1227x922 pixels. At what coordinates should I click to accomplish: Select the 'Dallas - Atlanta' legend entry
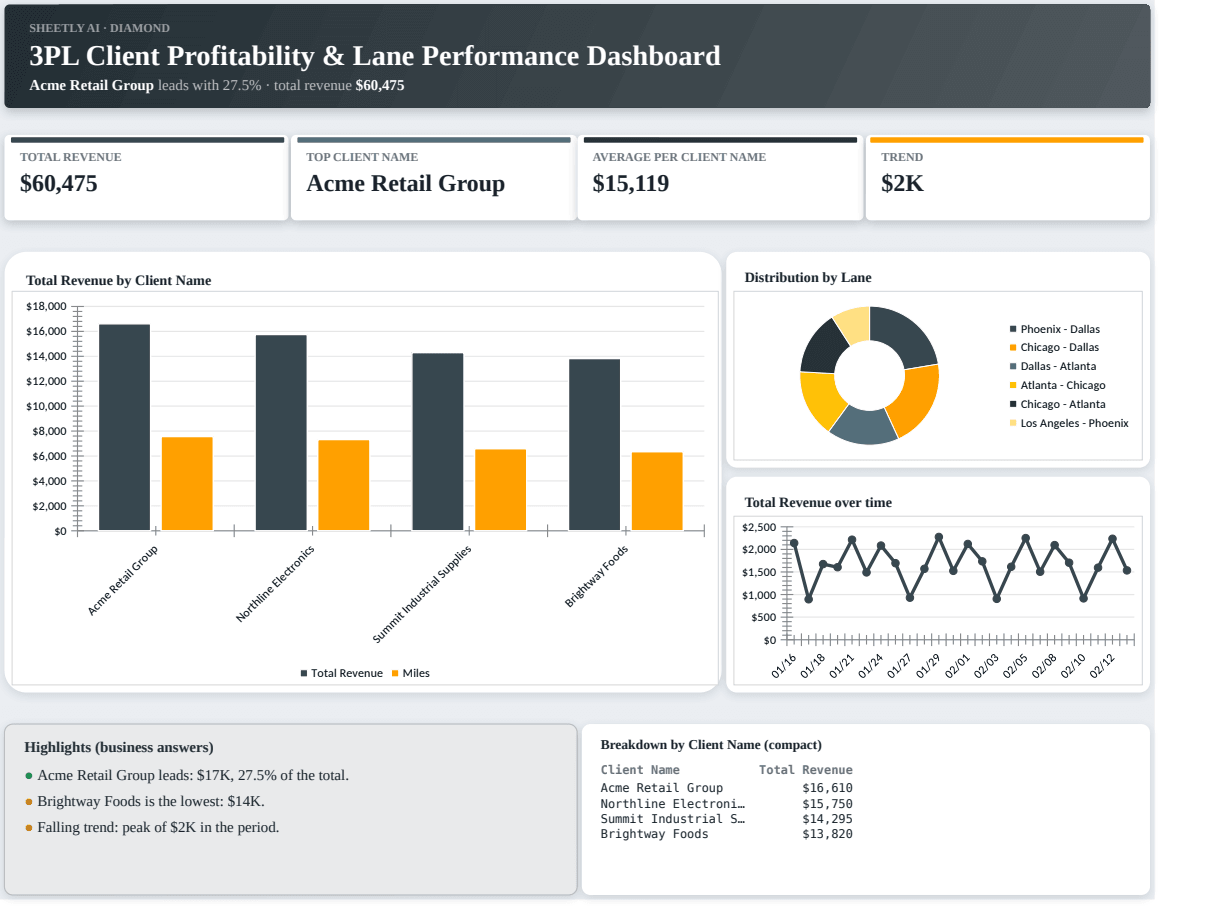[x=1053, y=367]
